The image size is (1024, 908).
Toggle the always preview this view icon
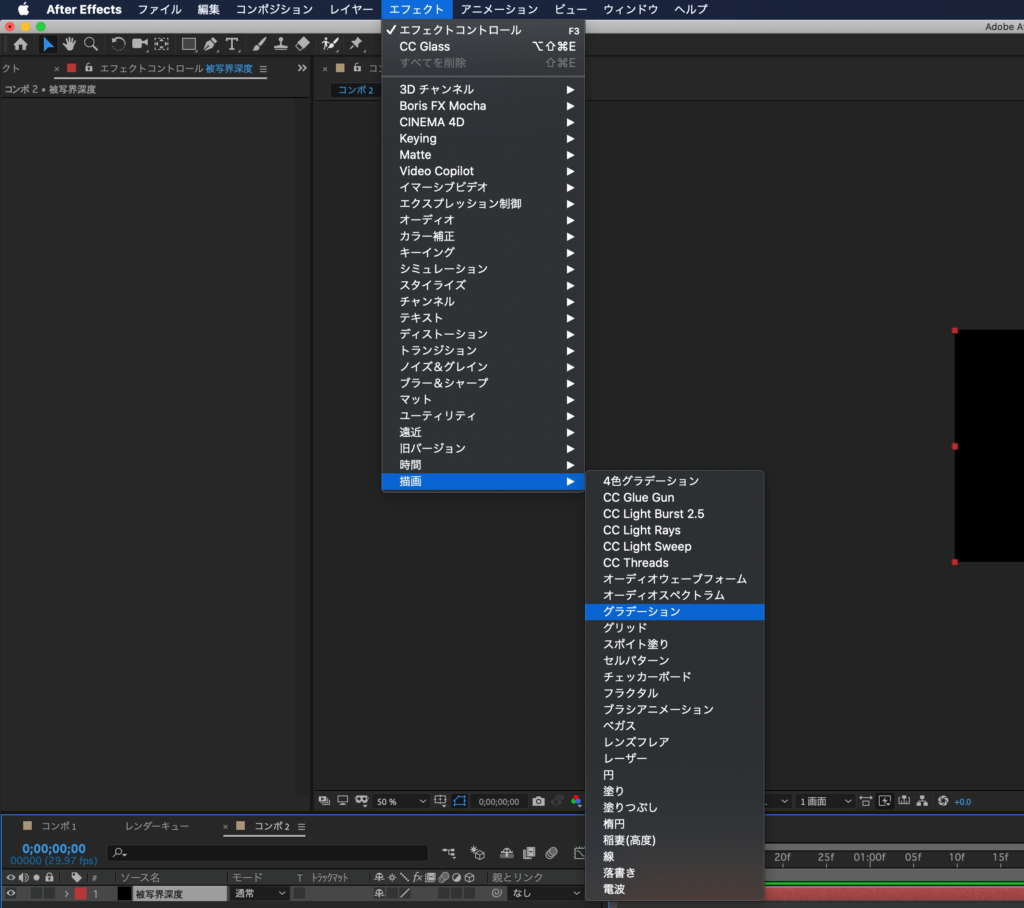[324, 801]
